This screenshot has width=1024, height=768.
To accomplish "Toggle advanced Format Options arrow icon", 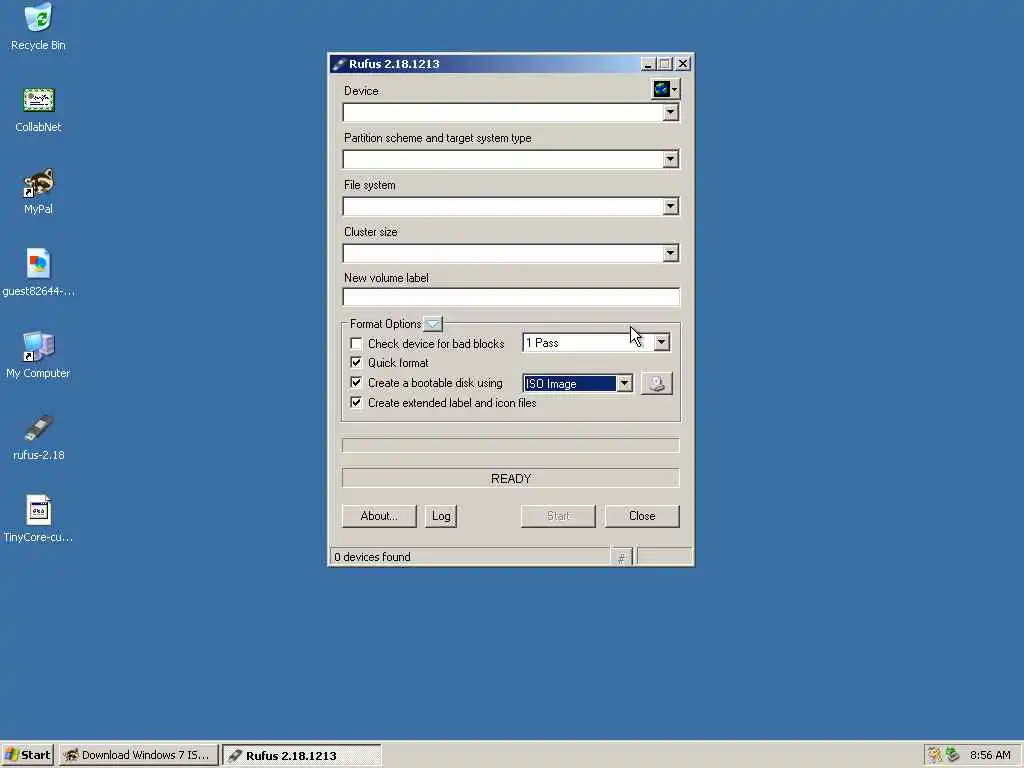I will point(432,324).
